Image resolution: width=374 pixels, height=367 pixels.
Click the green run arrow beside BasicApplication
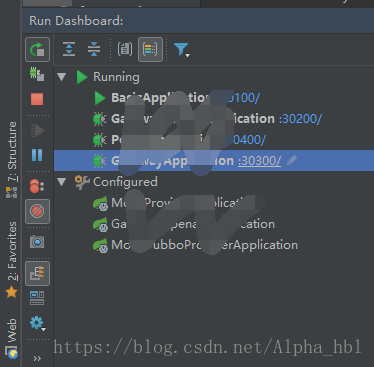[100, 98]
